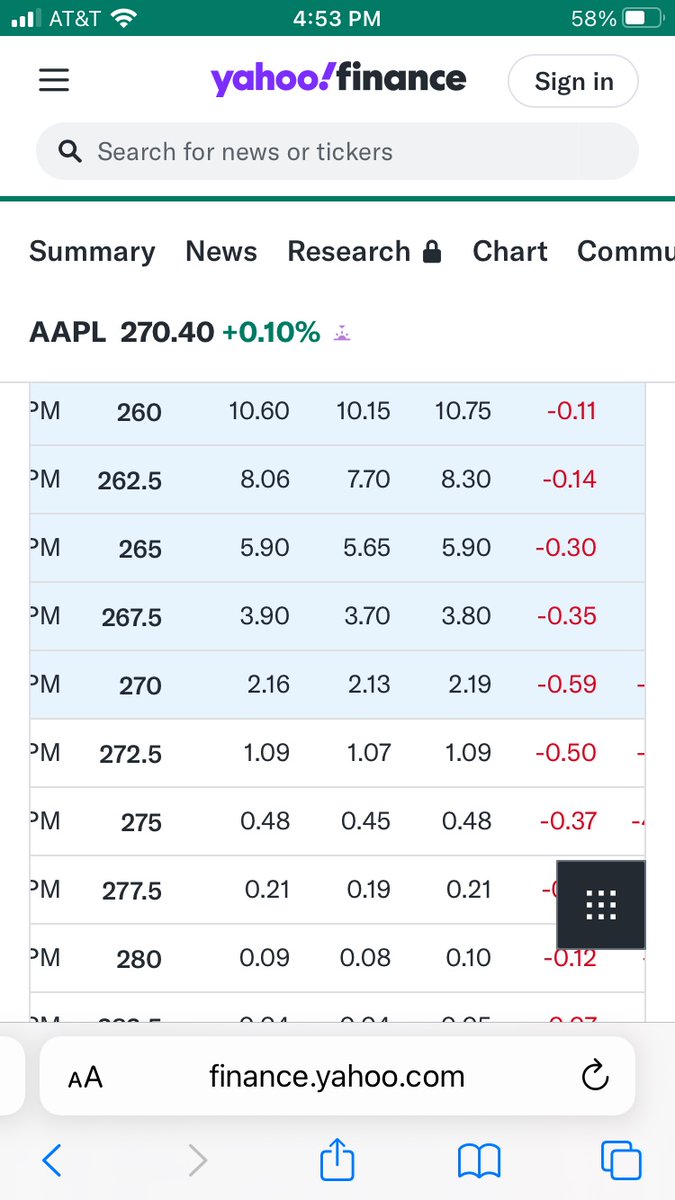The width and height of the screenshot is (675, 1200).
Task: Select the 270 strike price link
Action: pyautogui.click(x=140, y=686)
